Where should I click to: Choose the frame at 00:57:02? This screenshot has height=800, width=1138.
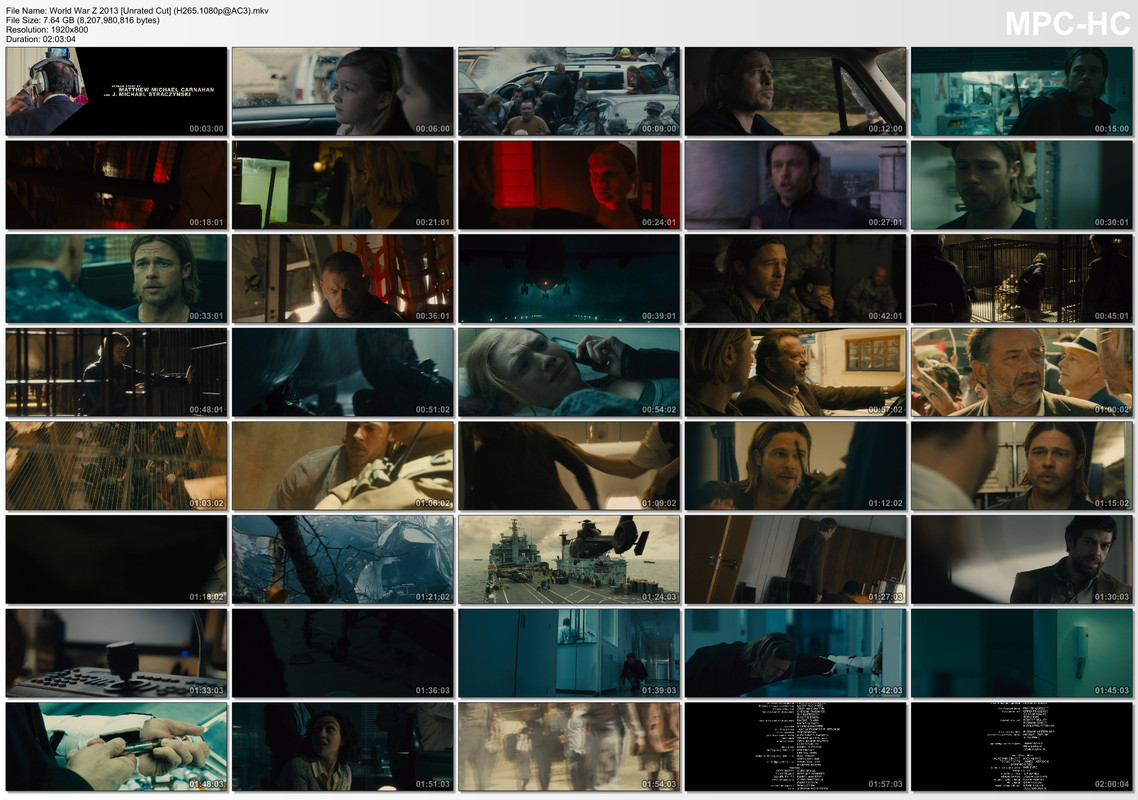[x=795, y=372]
